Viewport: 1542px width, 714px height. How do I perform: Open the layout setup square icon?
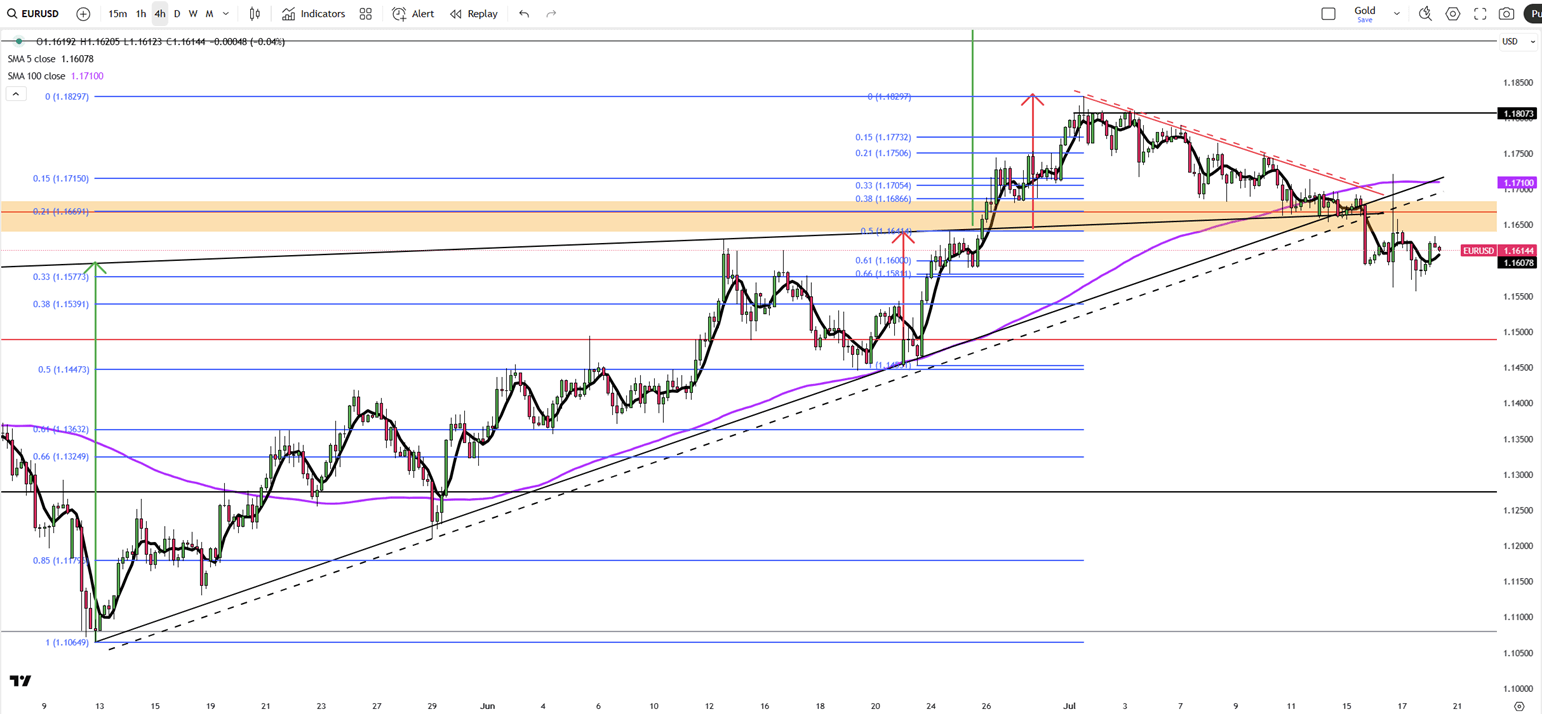(x=1328, y=14)
